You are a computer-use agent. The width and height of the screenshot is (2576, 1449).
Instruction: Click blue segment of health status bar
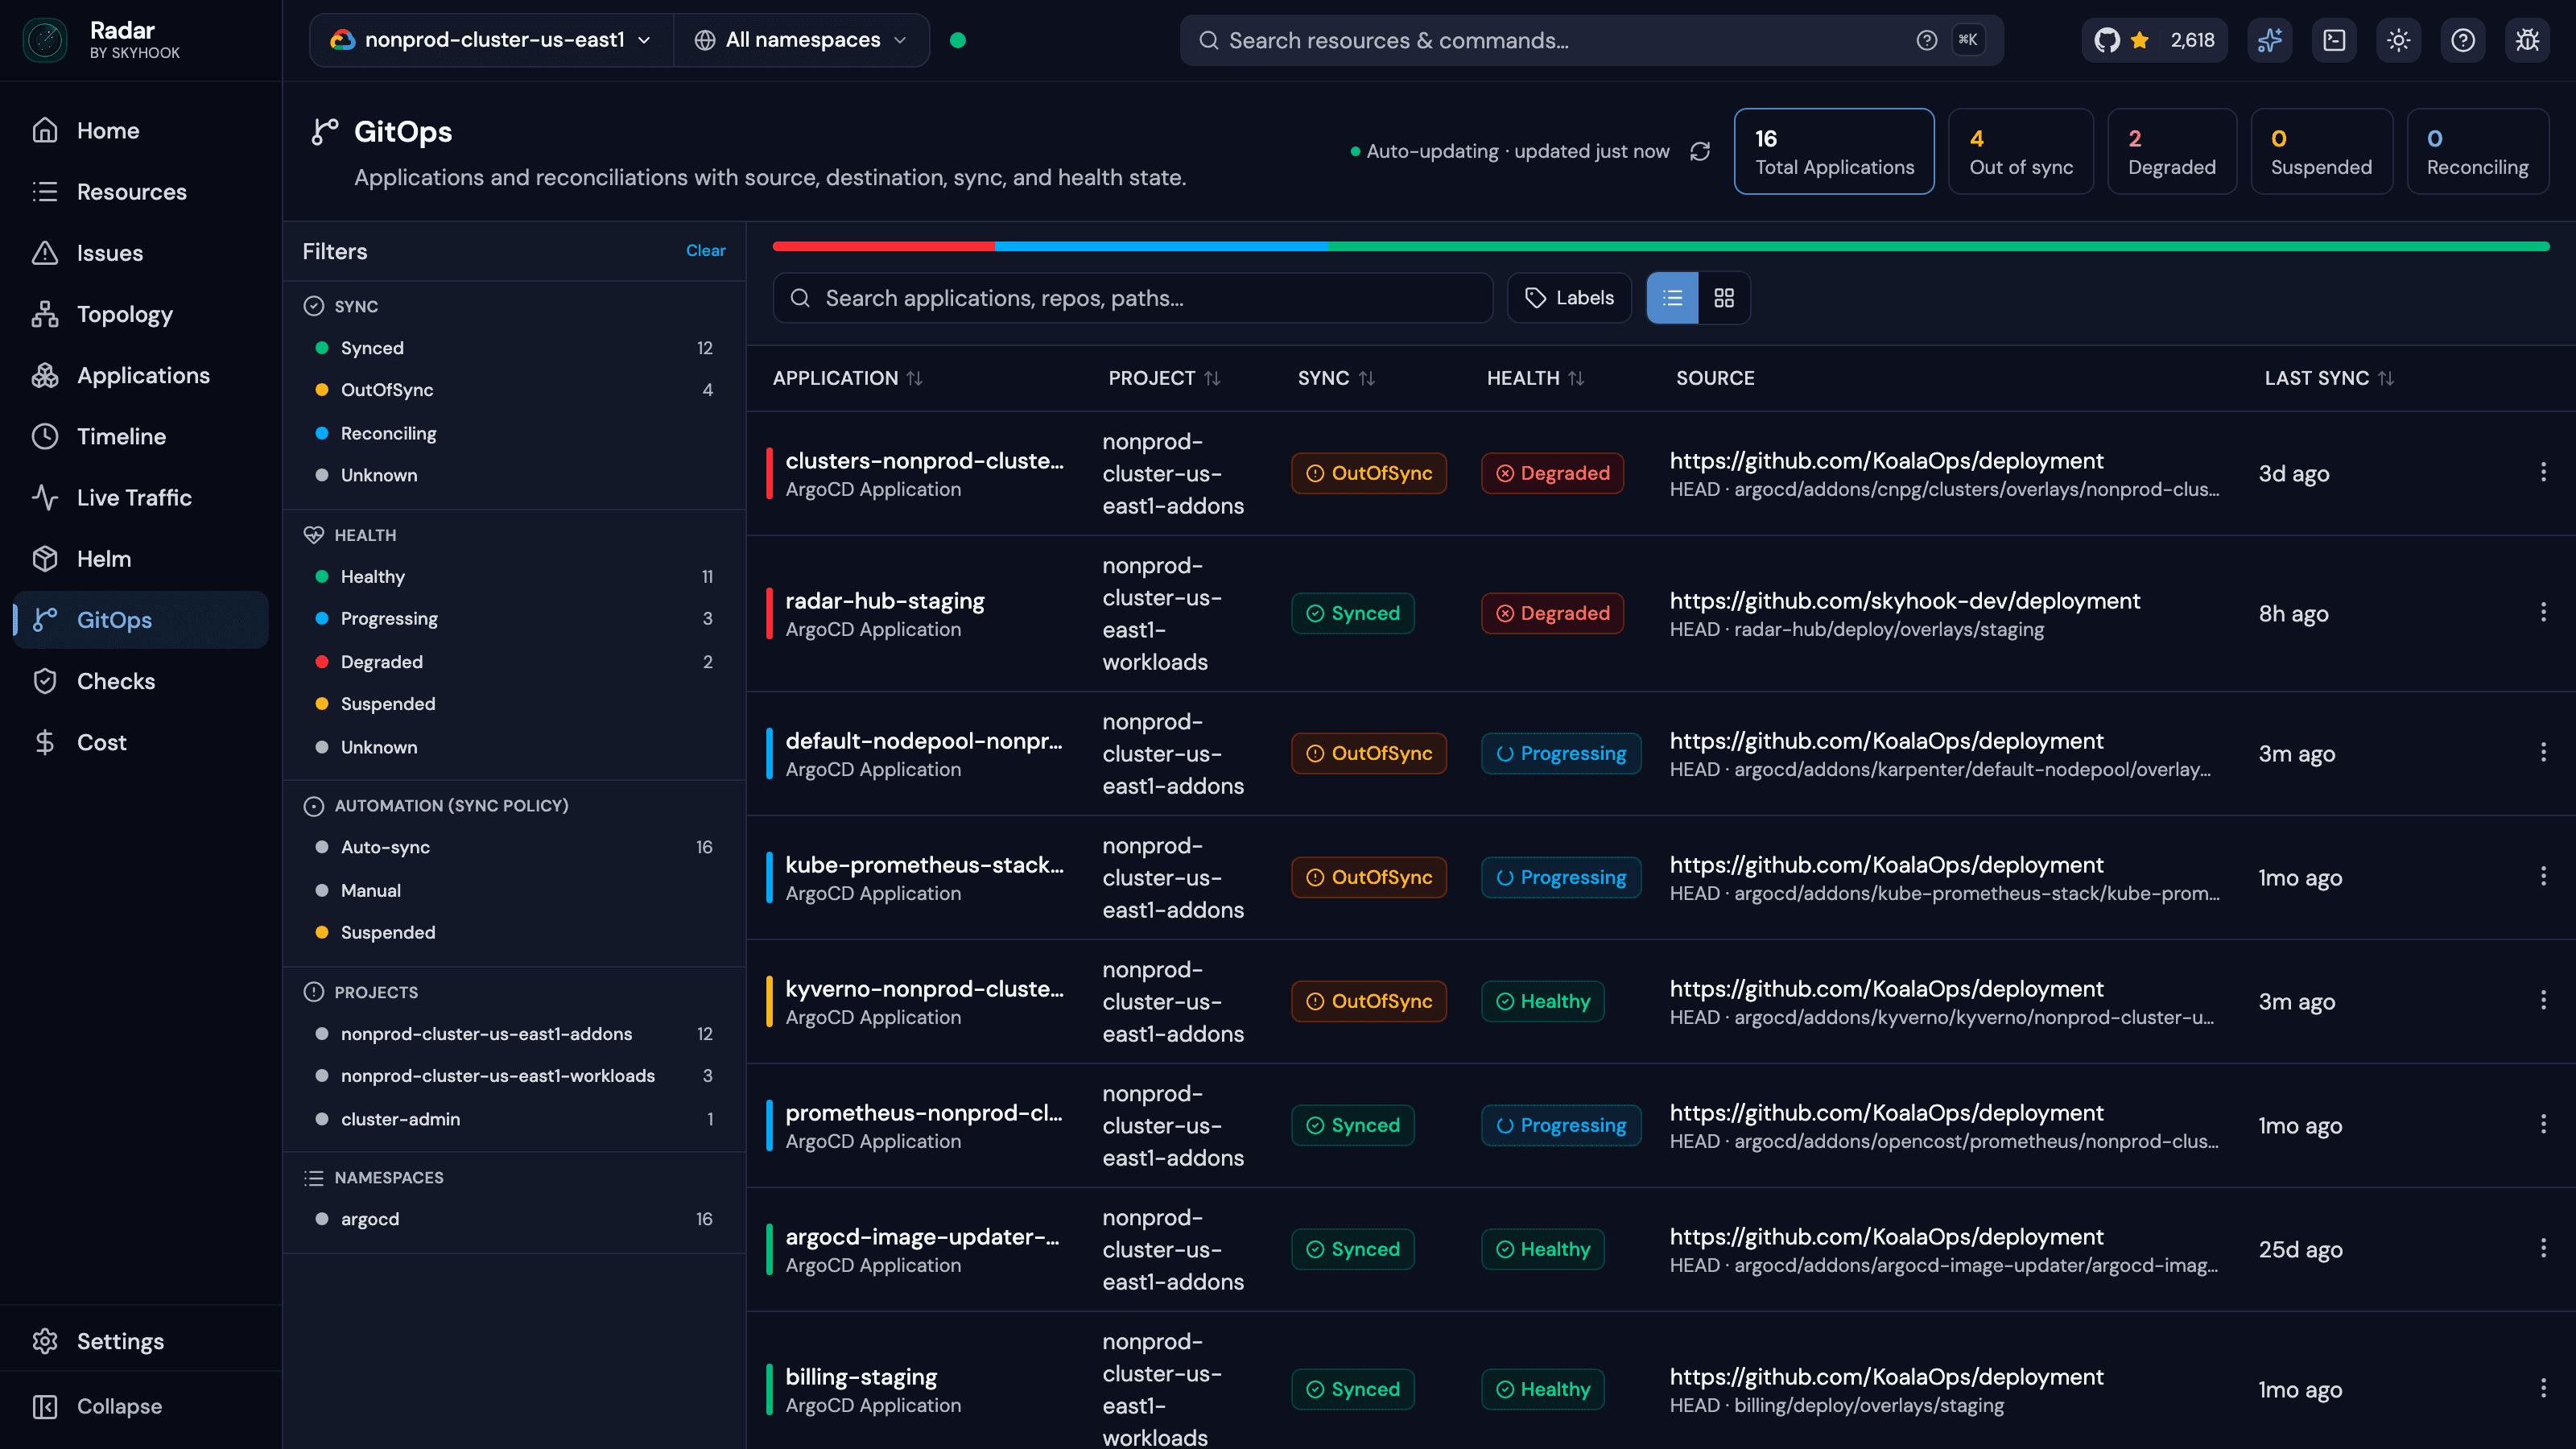point(1161,246)
